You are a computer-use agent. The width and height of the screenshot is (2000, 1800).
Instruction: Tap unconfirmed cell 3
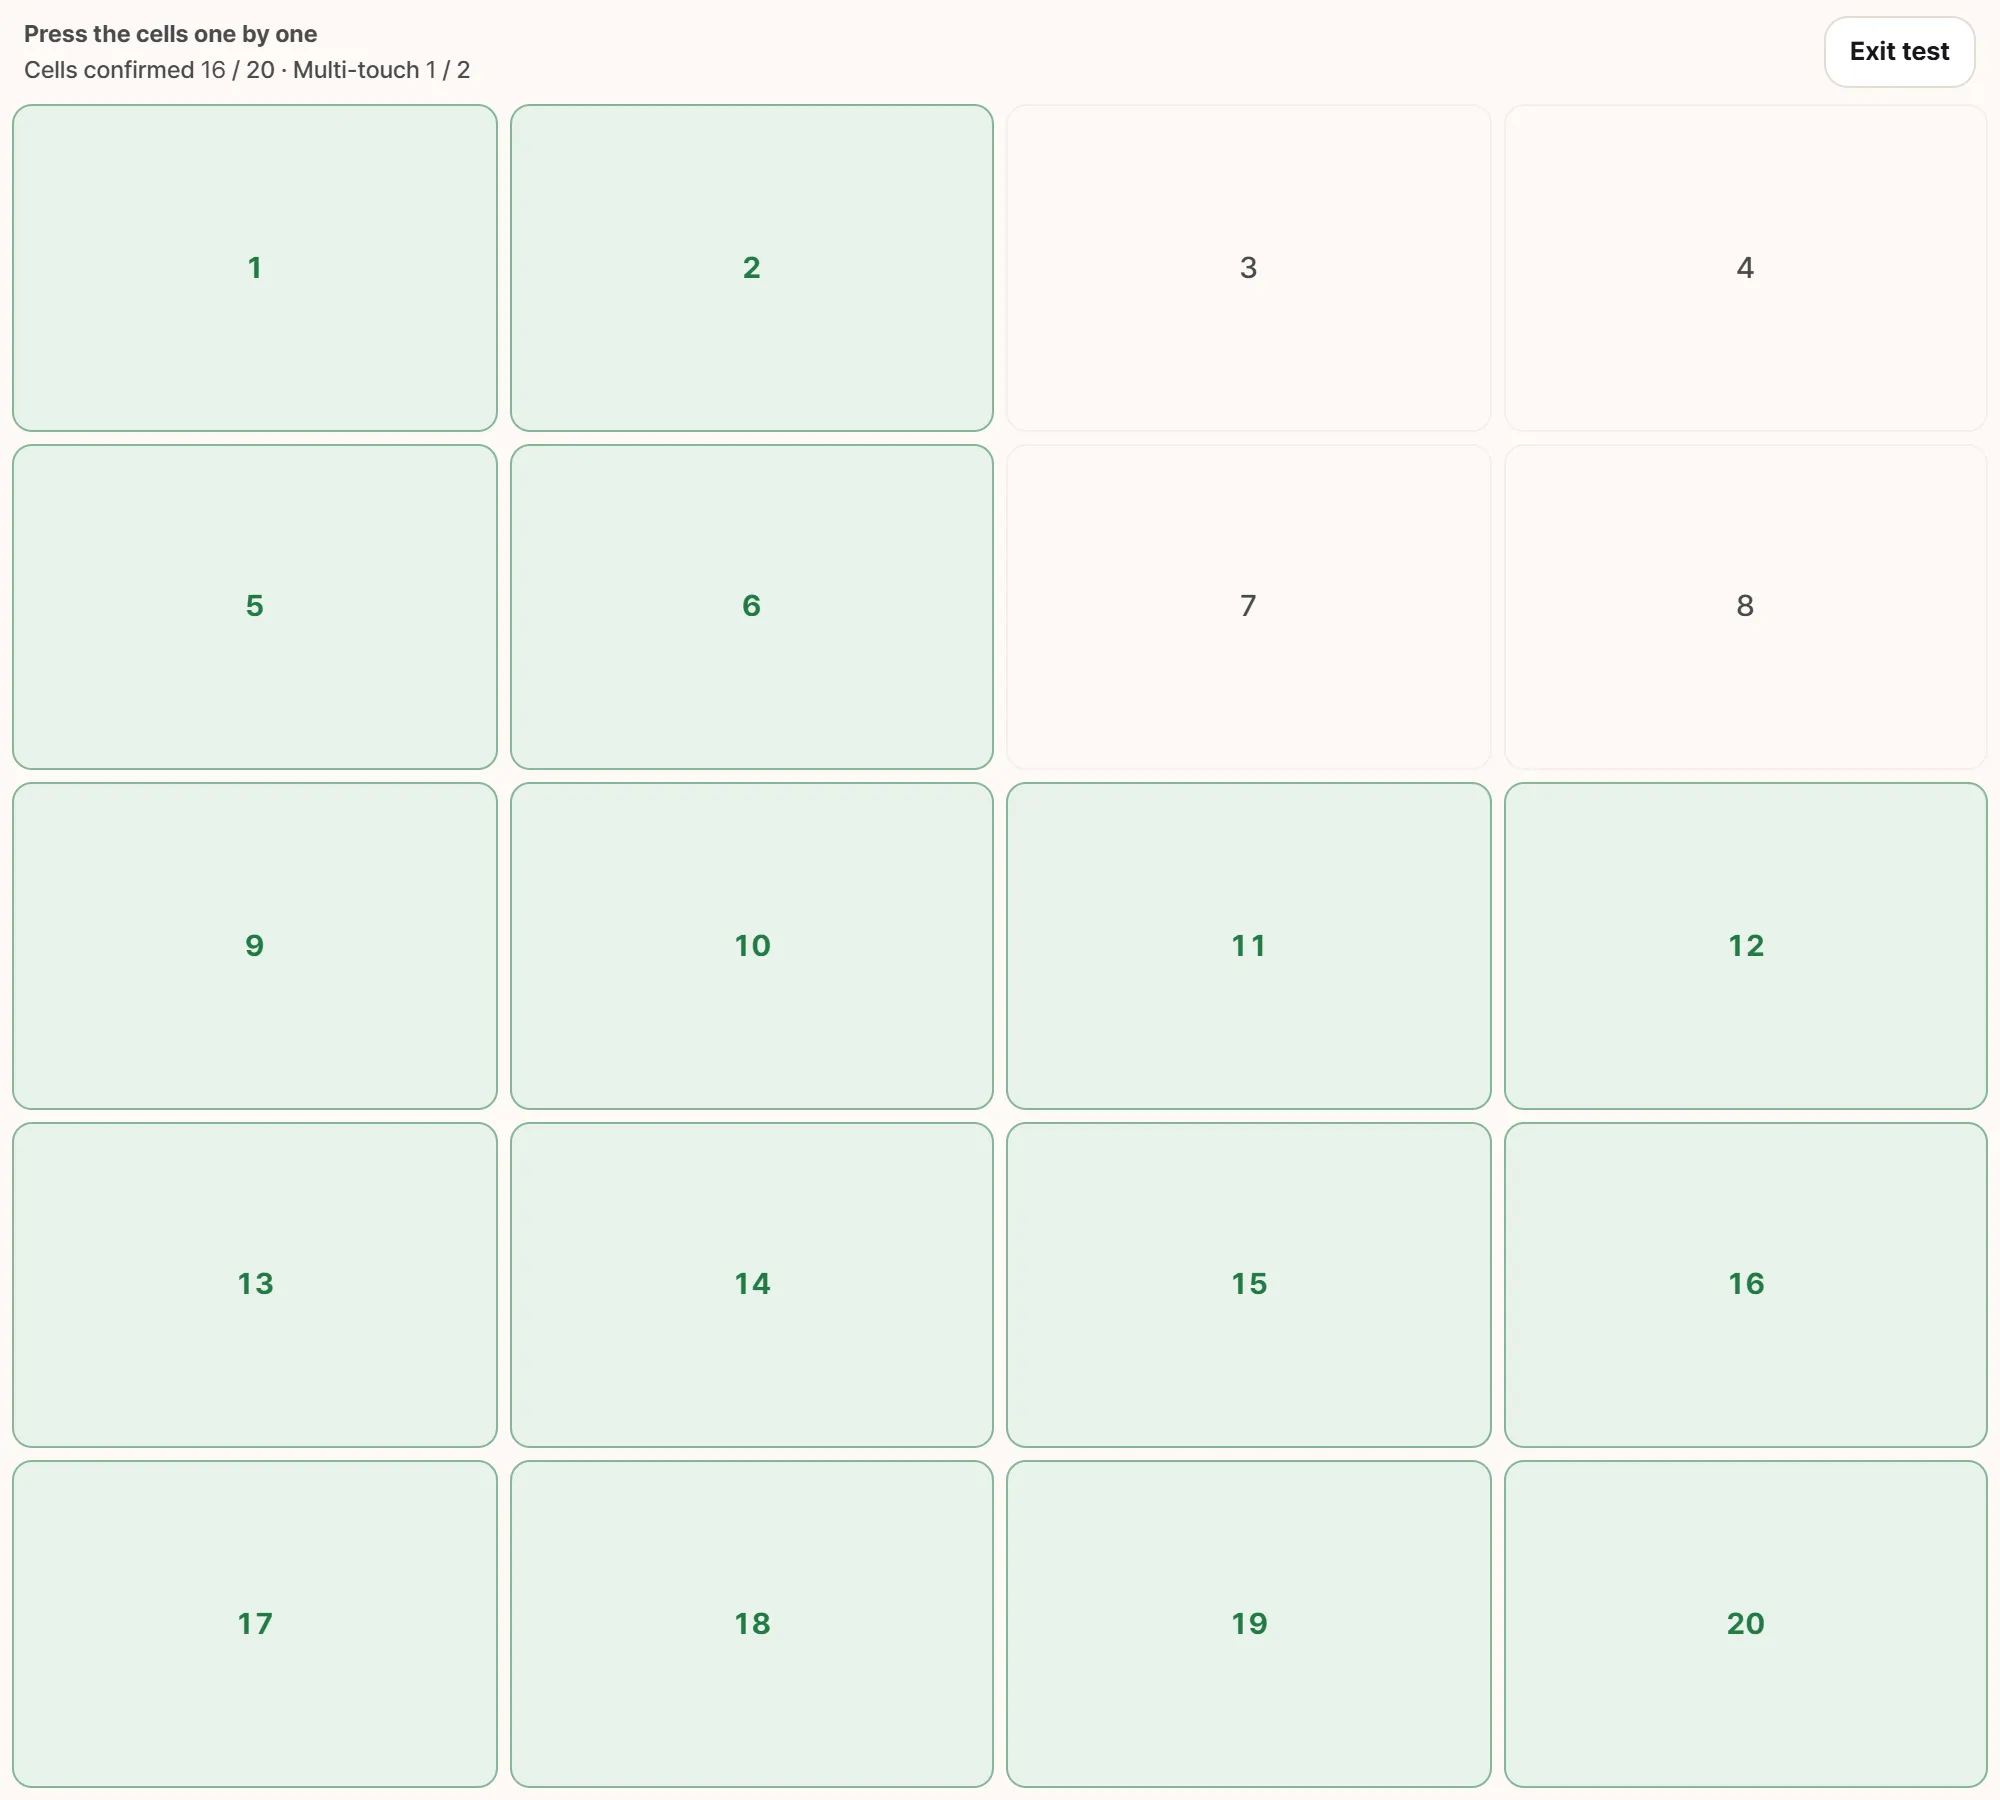(x=1248, y=268)
